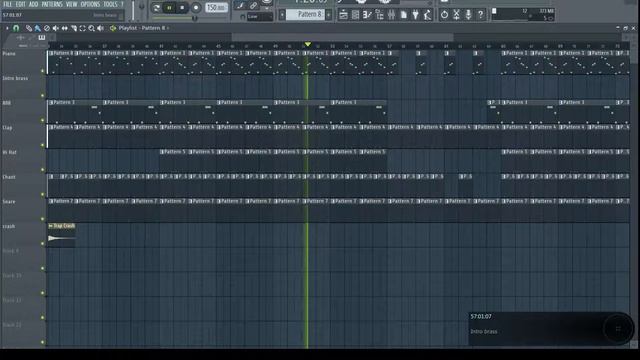640x360 pixels.
Task: Click the orange playhead marker on timeline
Action: tap(308, 44)
